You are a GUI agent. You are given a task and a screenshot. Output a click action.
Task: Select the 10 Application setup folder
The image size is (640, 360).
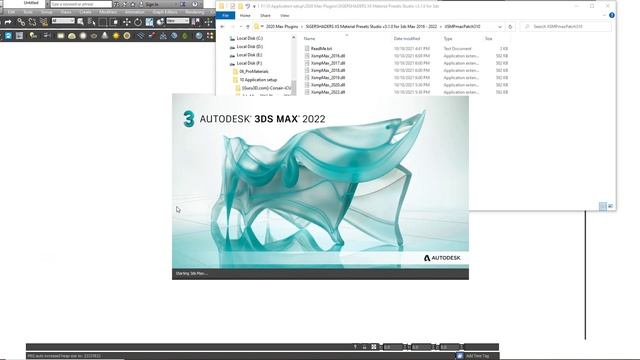coord(258,80)
